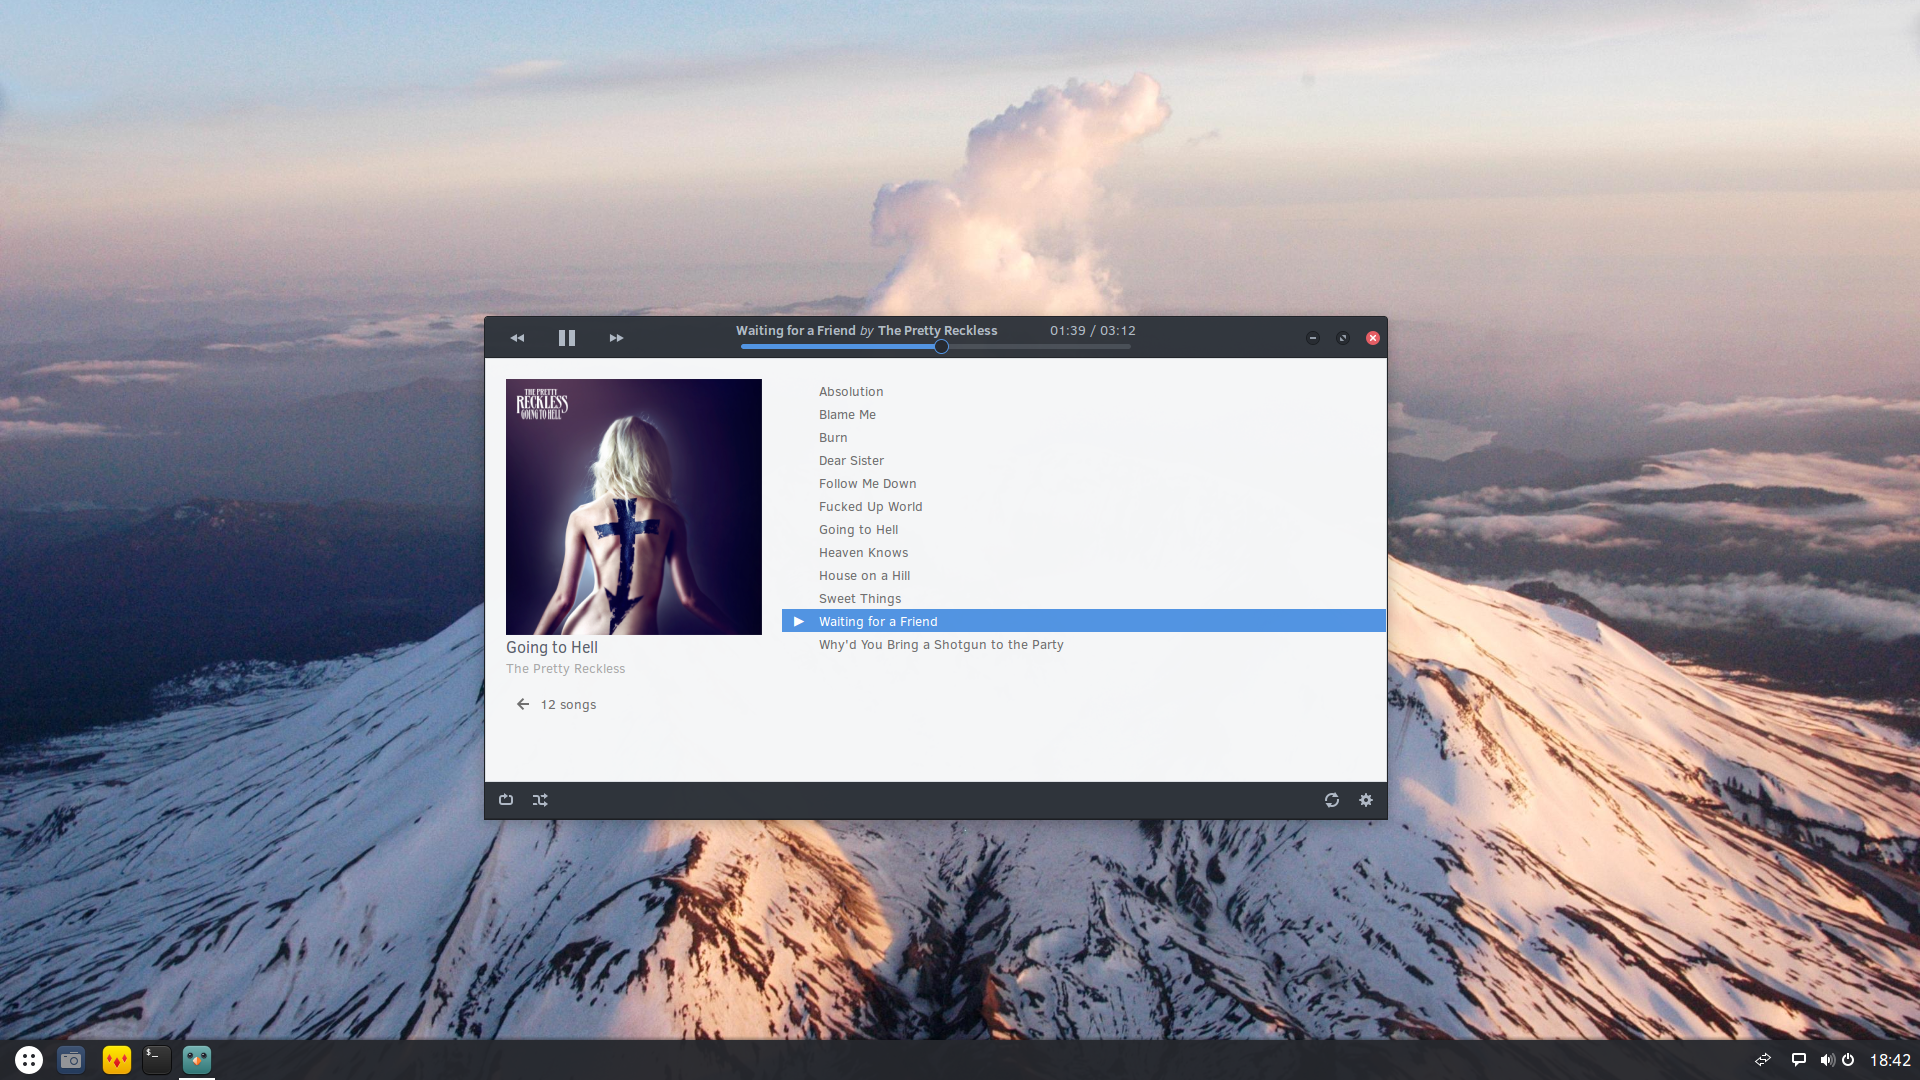Open the volume control in the tray

1827,1060
